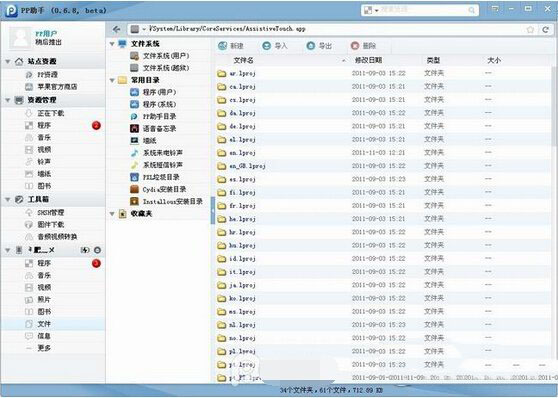Viewport: 558px width, 398px height.
Task: Collapse the 资源管理 sidebar section
Action: point(7,100)
